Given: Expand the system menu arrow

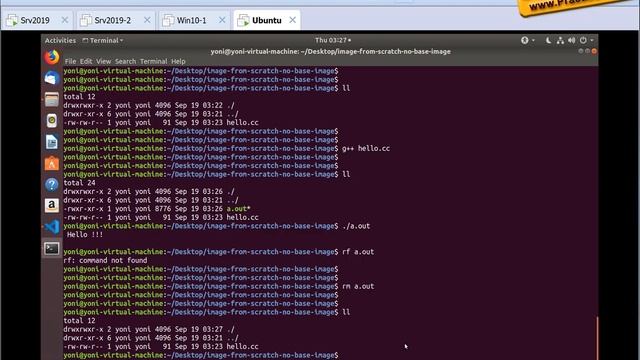Looking at the screenshot, I should tap(592, 40).
